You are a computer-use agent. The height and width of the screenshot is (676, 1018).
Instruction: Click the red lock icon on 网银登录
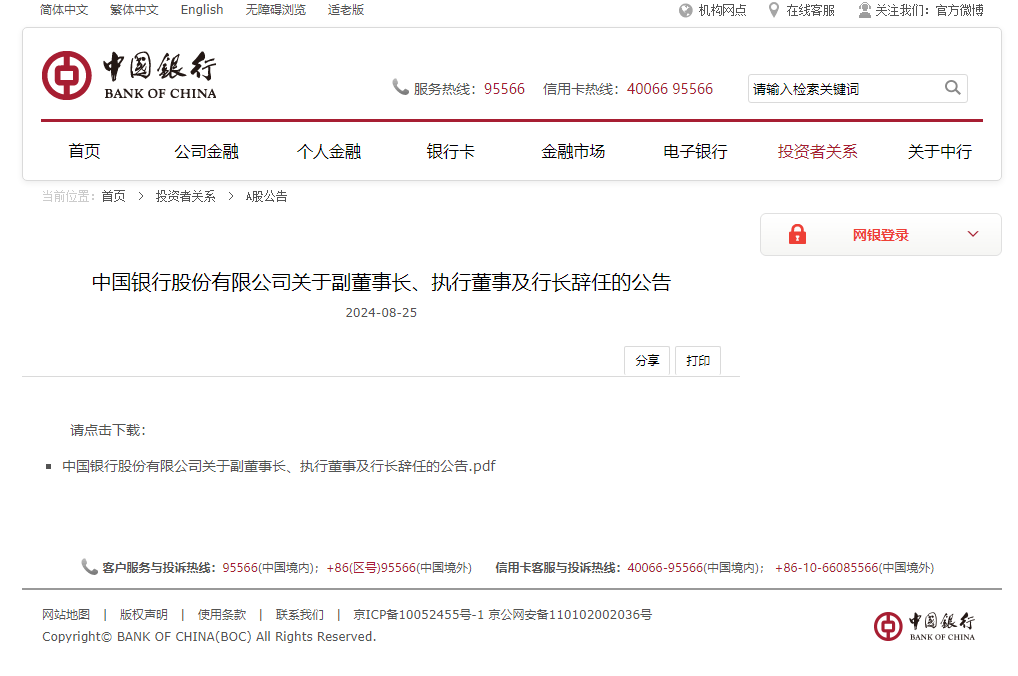(x=797, y=233)
